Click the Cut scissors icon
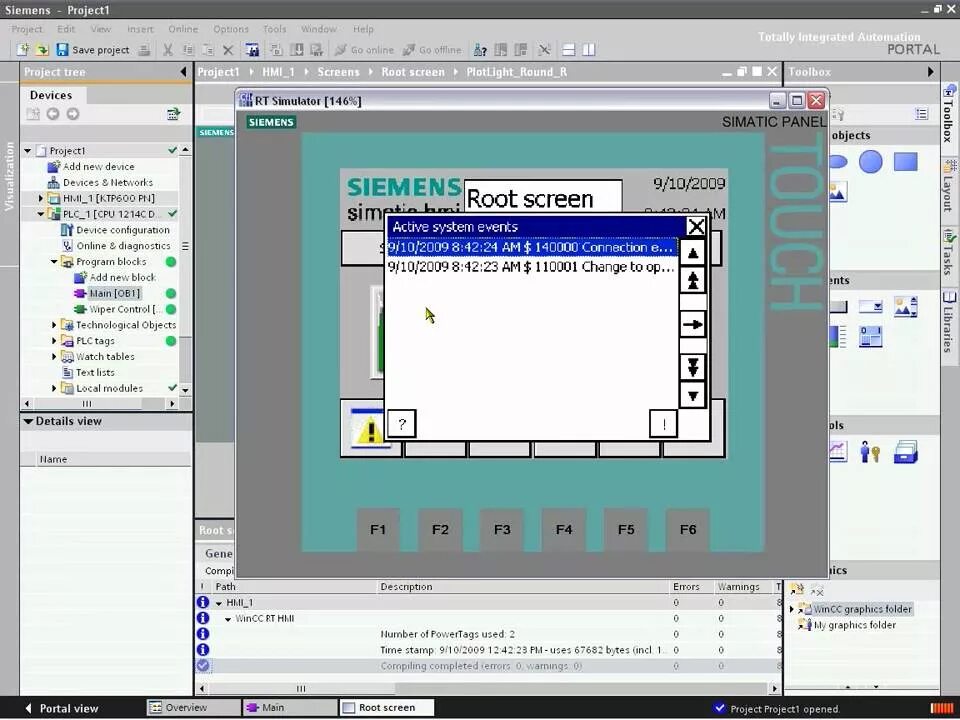Screen dimensions: 960x720 (x=168, y=50)
